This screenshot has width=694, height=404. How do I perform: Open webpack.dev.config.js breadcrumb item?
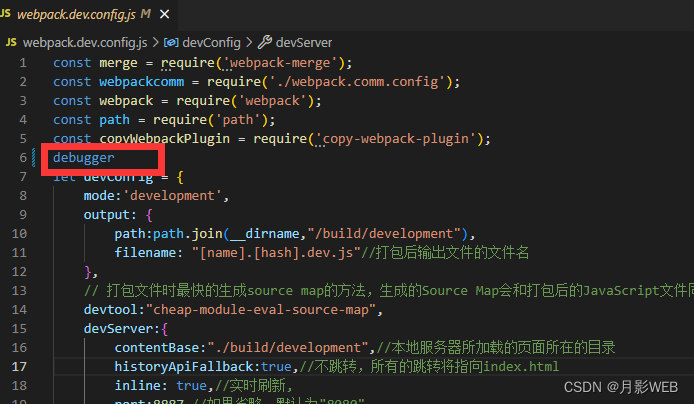coord(85,42)
